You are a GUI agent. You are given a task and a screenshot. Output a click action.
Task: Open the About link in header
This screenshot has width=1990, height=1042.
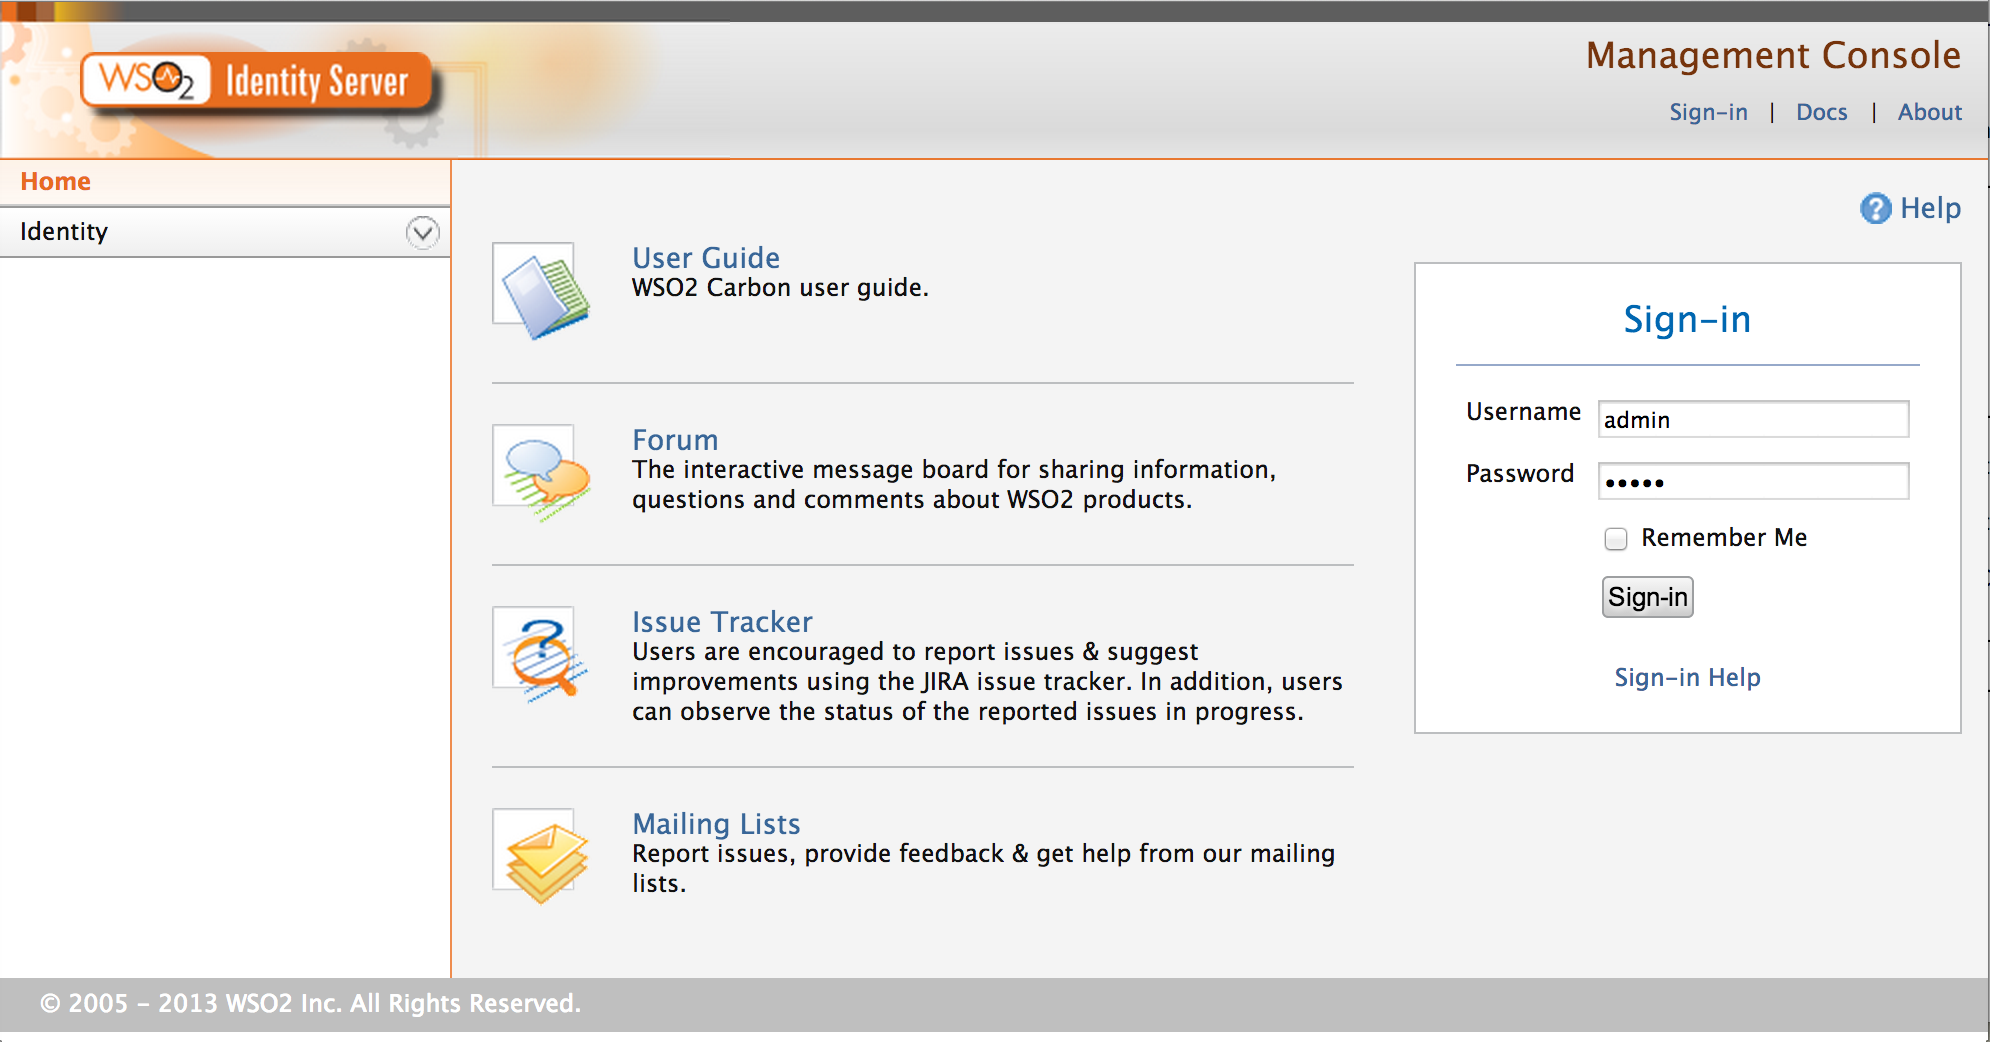(1930, 112)
